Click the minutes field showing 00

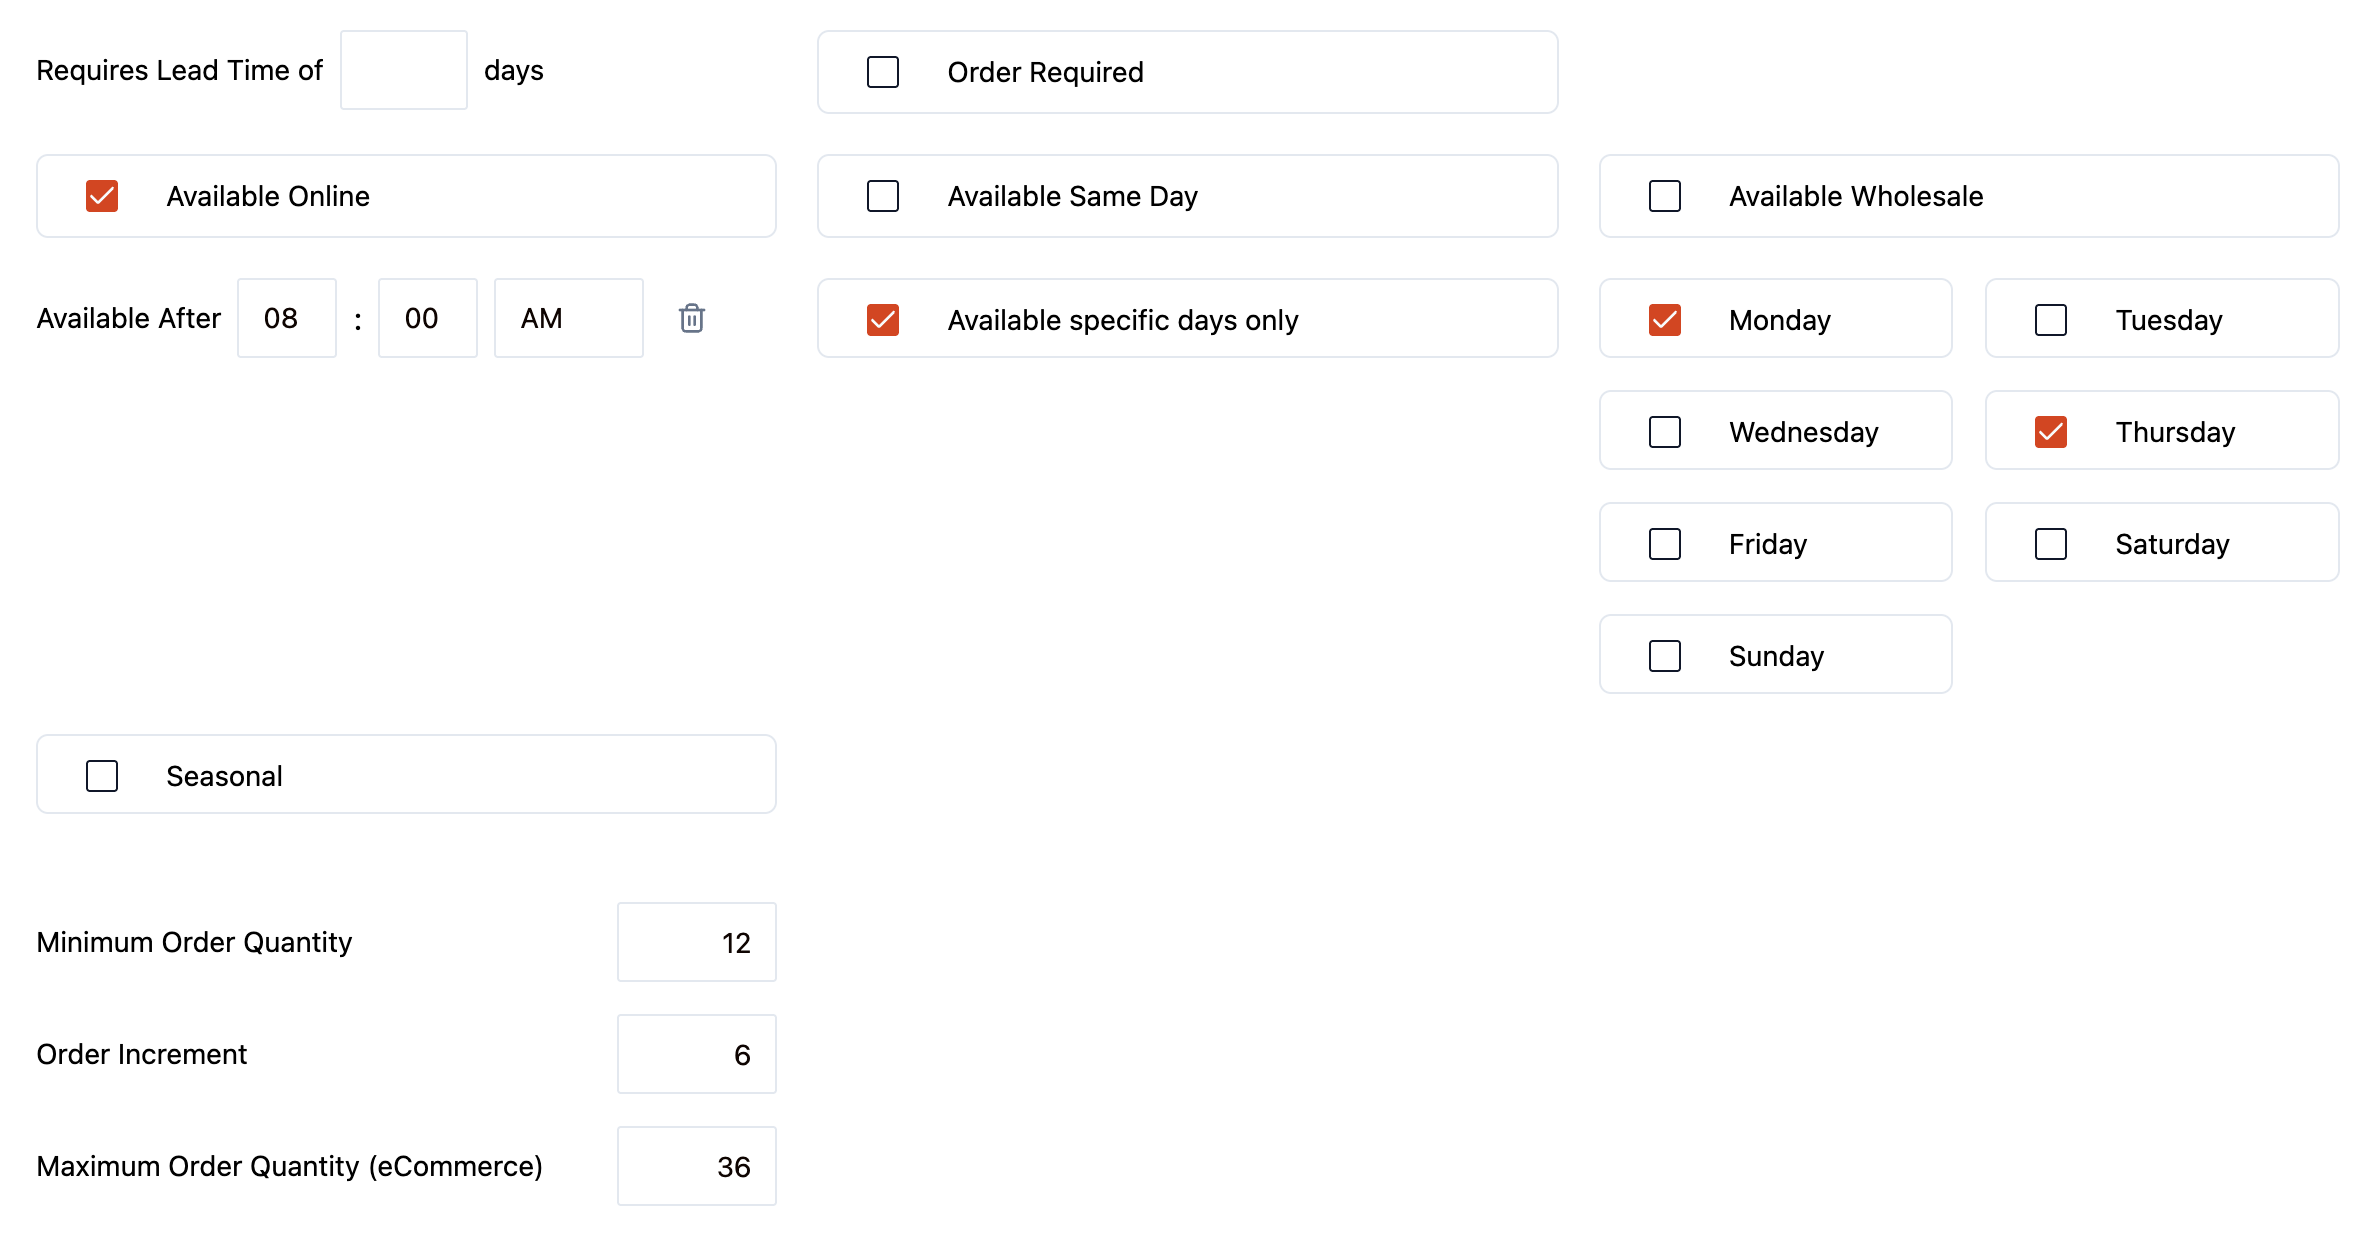427,318
